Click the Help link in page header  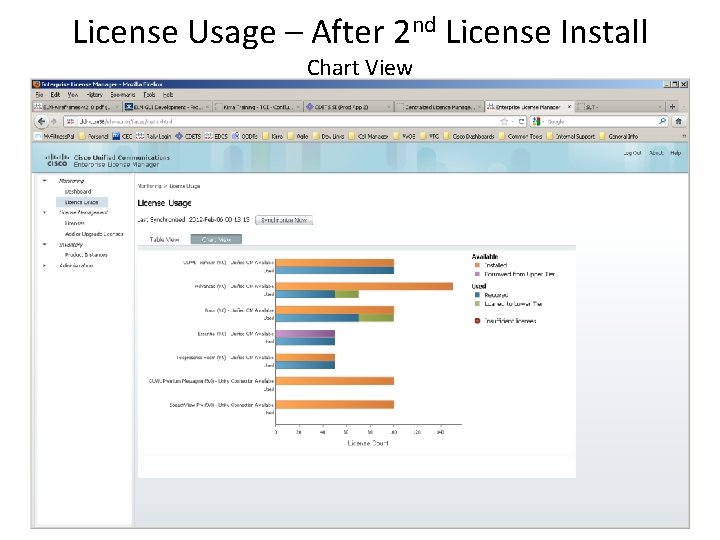coord(675,153)
